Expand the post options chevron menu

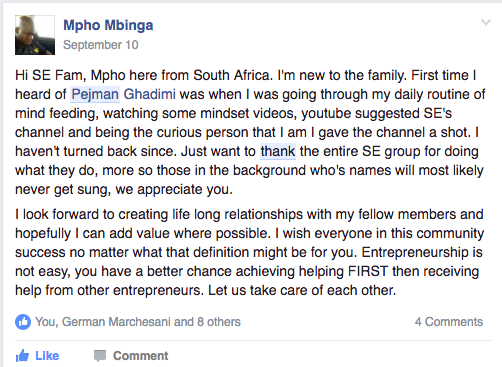tap(486, 22)
